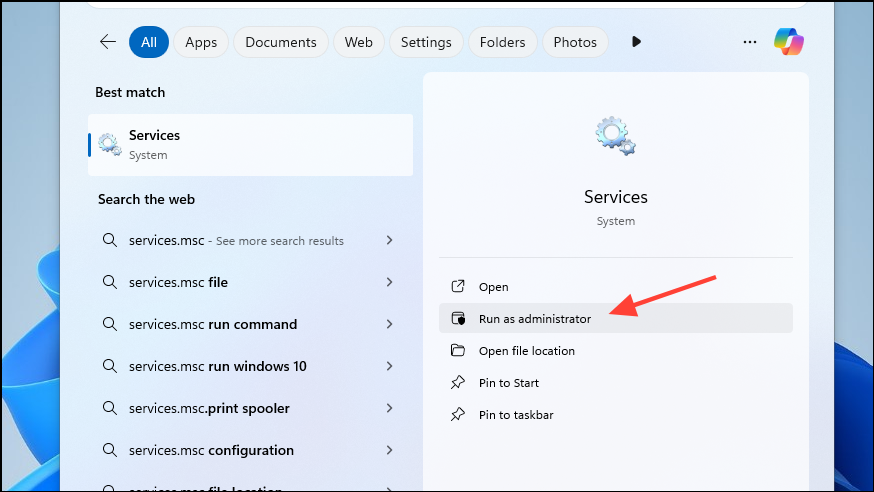Go back with the left arrow button

point(108,42)
